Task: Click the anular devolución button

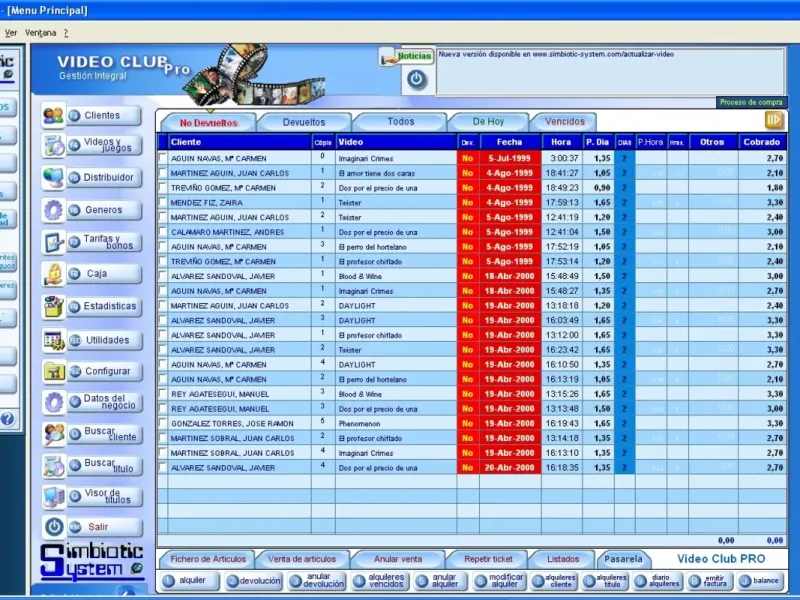Action: point(317,581)
